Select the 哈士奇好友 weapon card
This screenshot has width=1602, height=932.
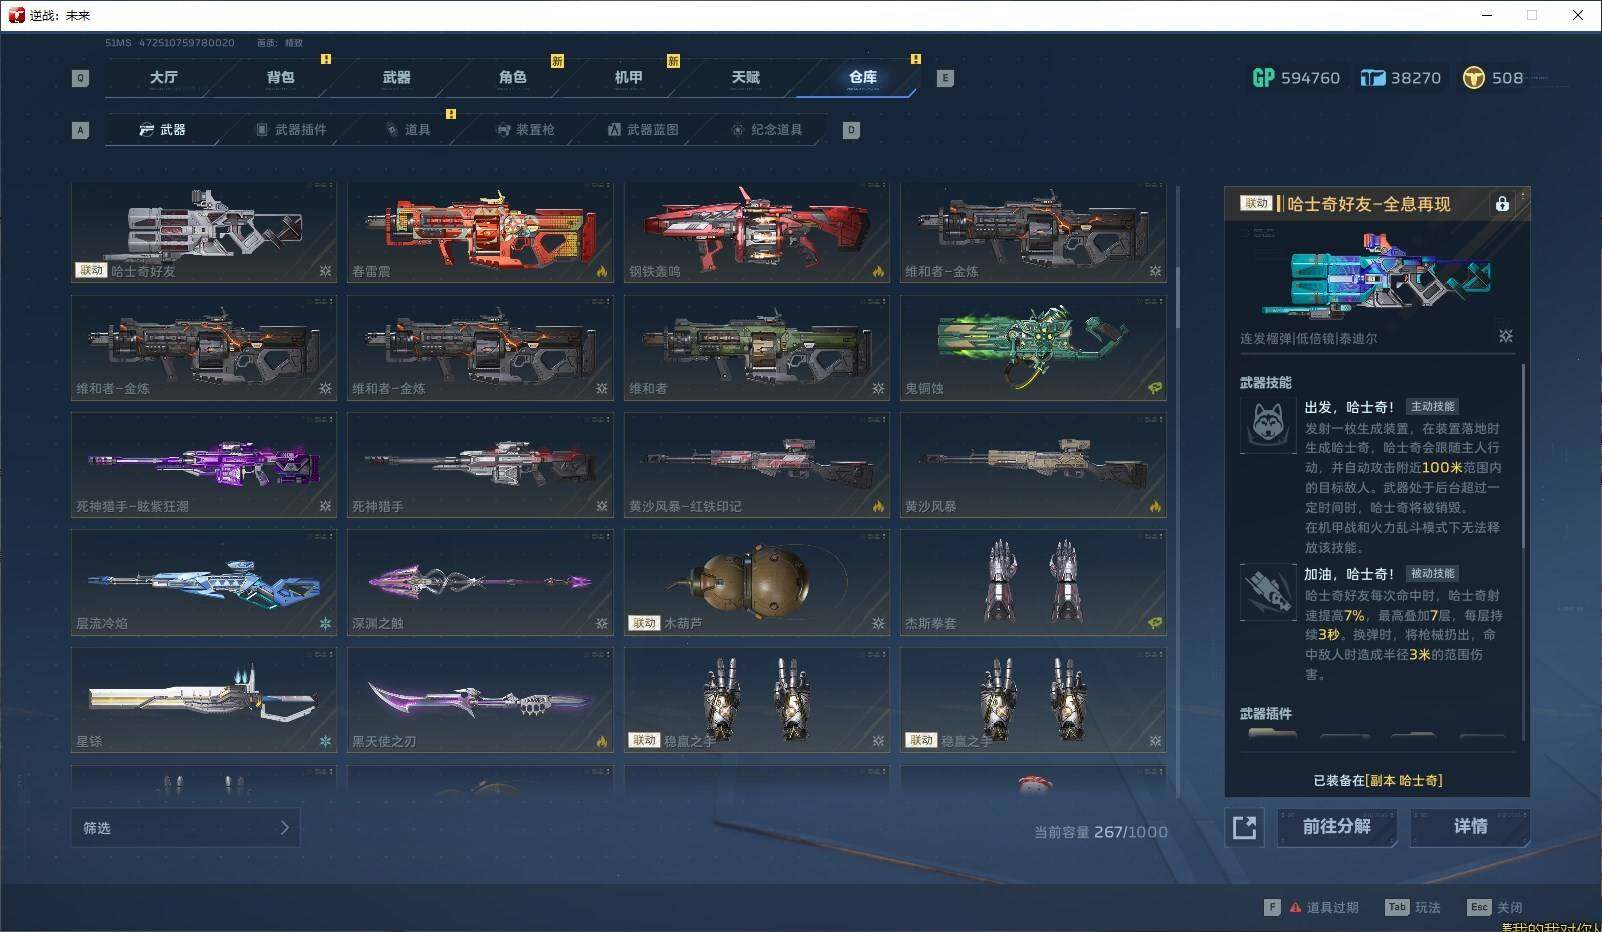[204, 232]
